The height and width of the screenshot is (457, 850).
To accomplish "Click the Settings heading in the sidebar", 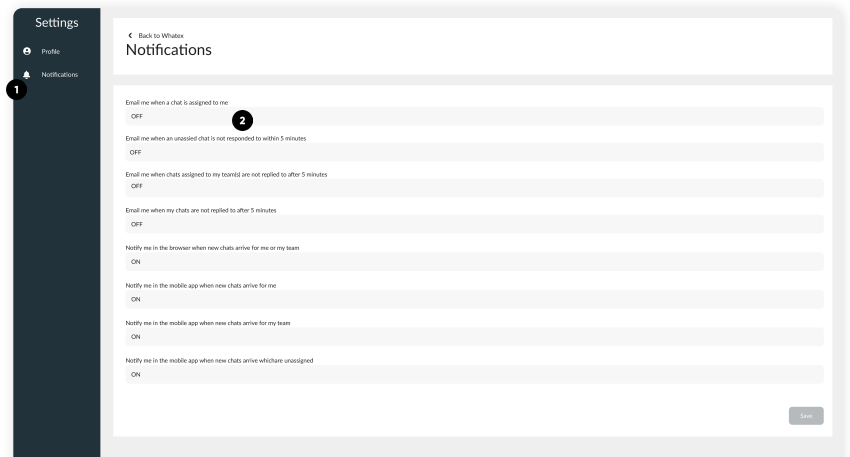I will tap(57, 22).
